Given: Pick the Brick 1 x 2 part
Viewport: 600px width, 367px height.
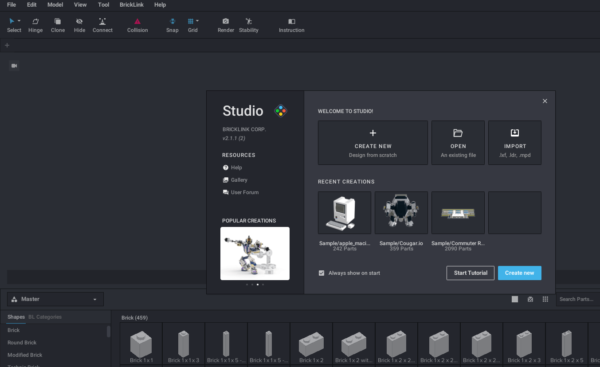Looking at the screenshot, I should click(311, 343).
